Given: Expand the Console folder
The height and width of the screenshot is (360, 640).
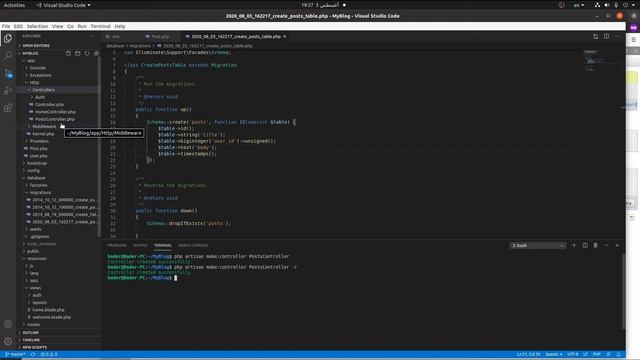Looking at the screenshot, I should point(38,68).
